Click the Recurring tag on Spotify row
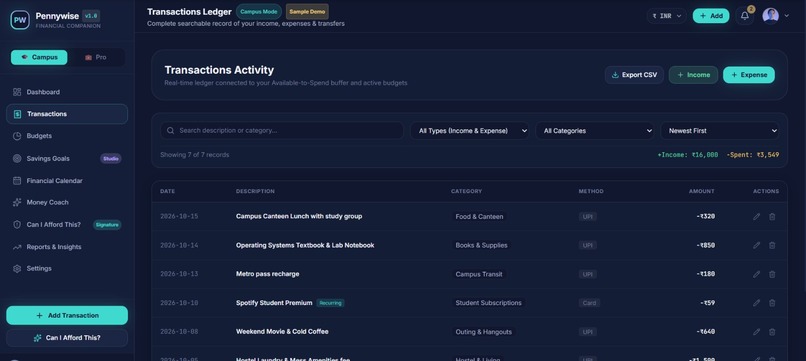 330,303
